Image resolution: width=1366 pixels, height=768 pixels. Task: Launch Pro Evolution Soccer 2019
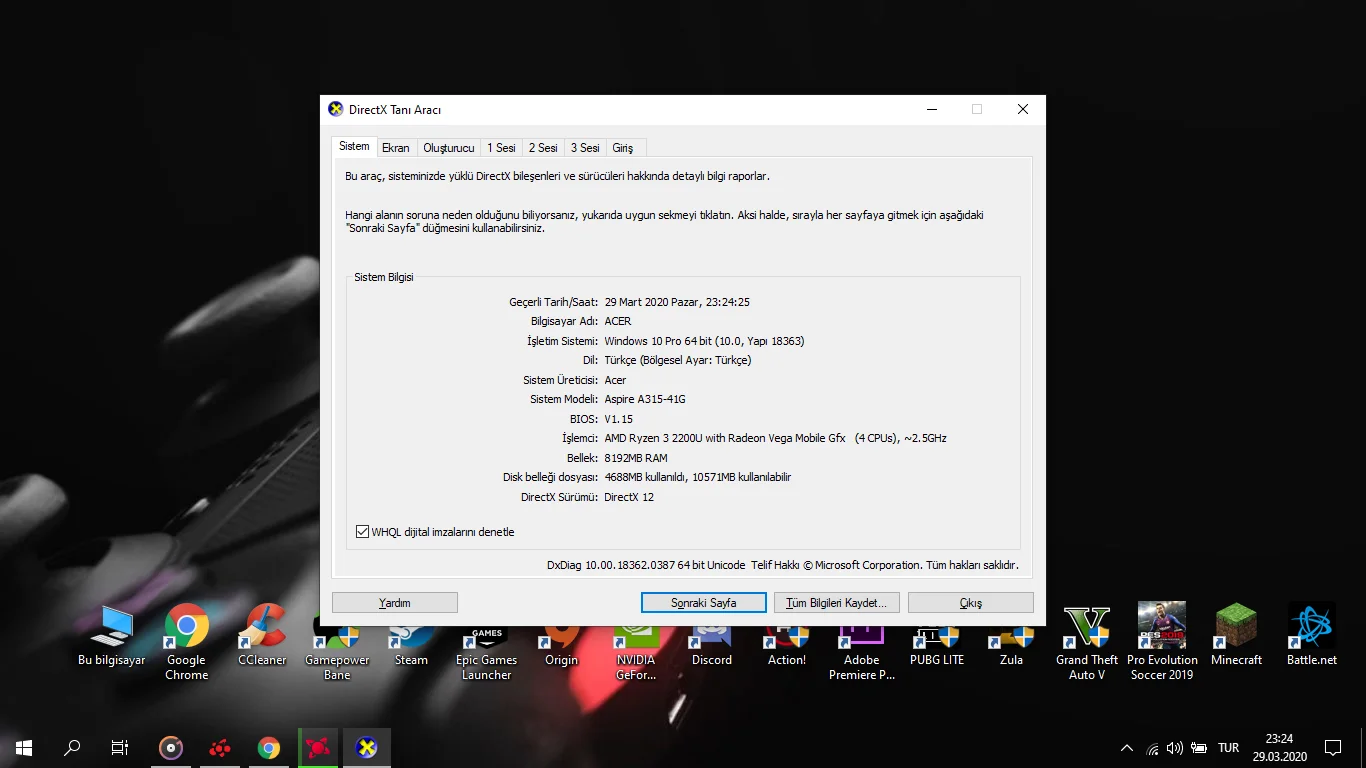(x=1162, y=641)
